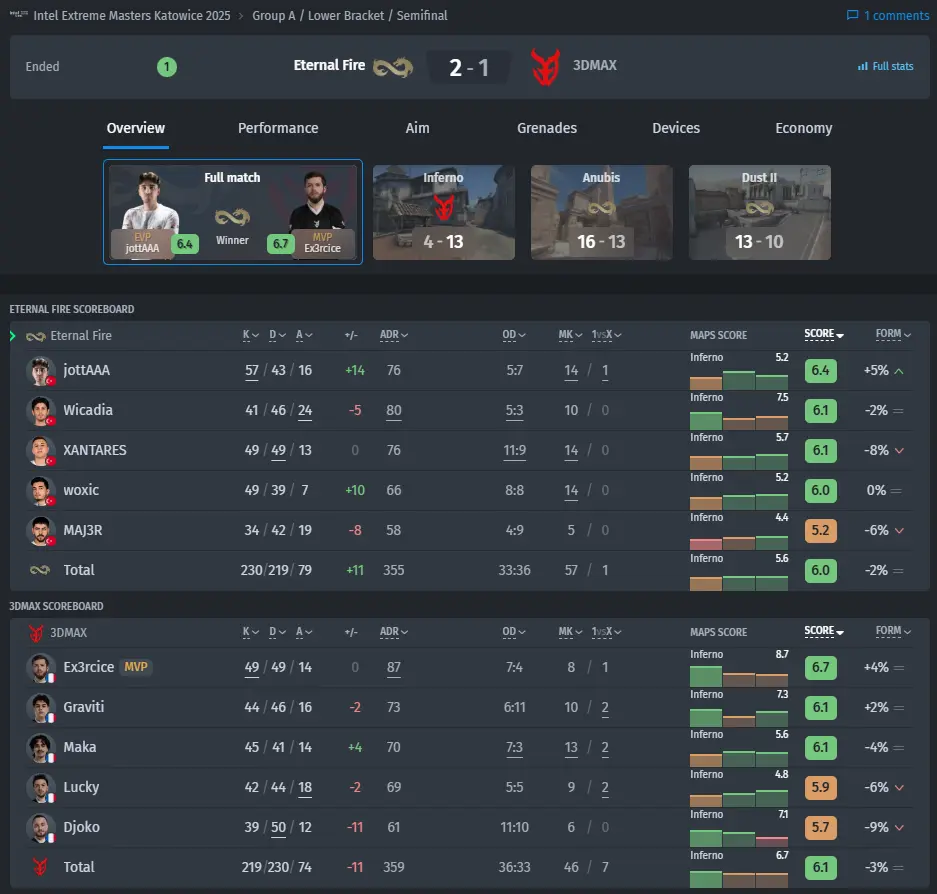
Task: Click the 3DMAX logo in scoreboard header
Action: click(x=36, y=633)
